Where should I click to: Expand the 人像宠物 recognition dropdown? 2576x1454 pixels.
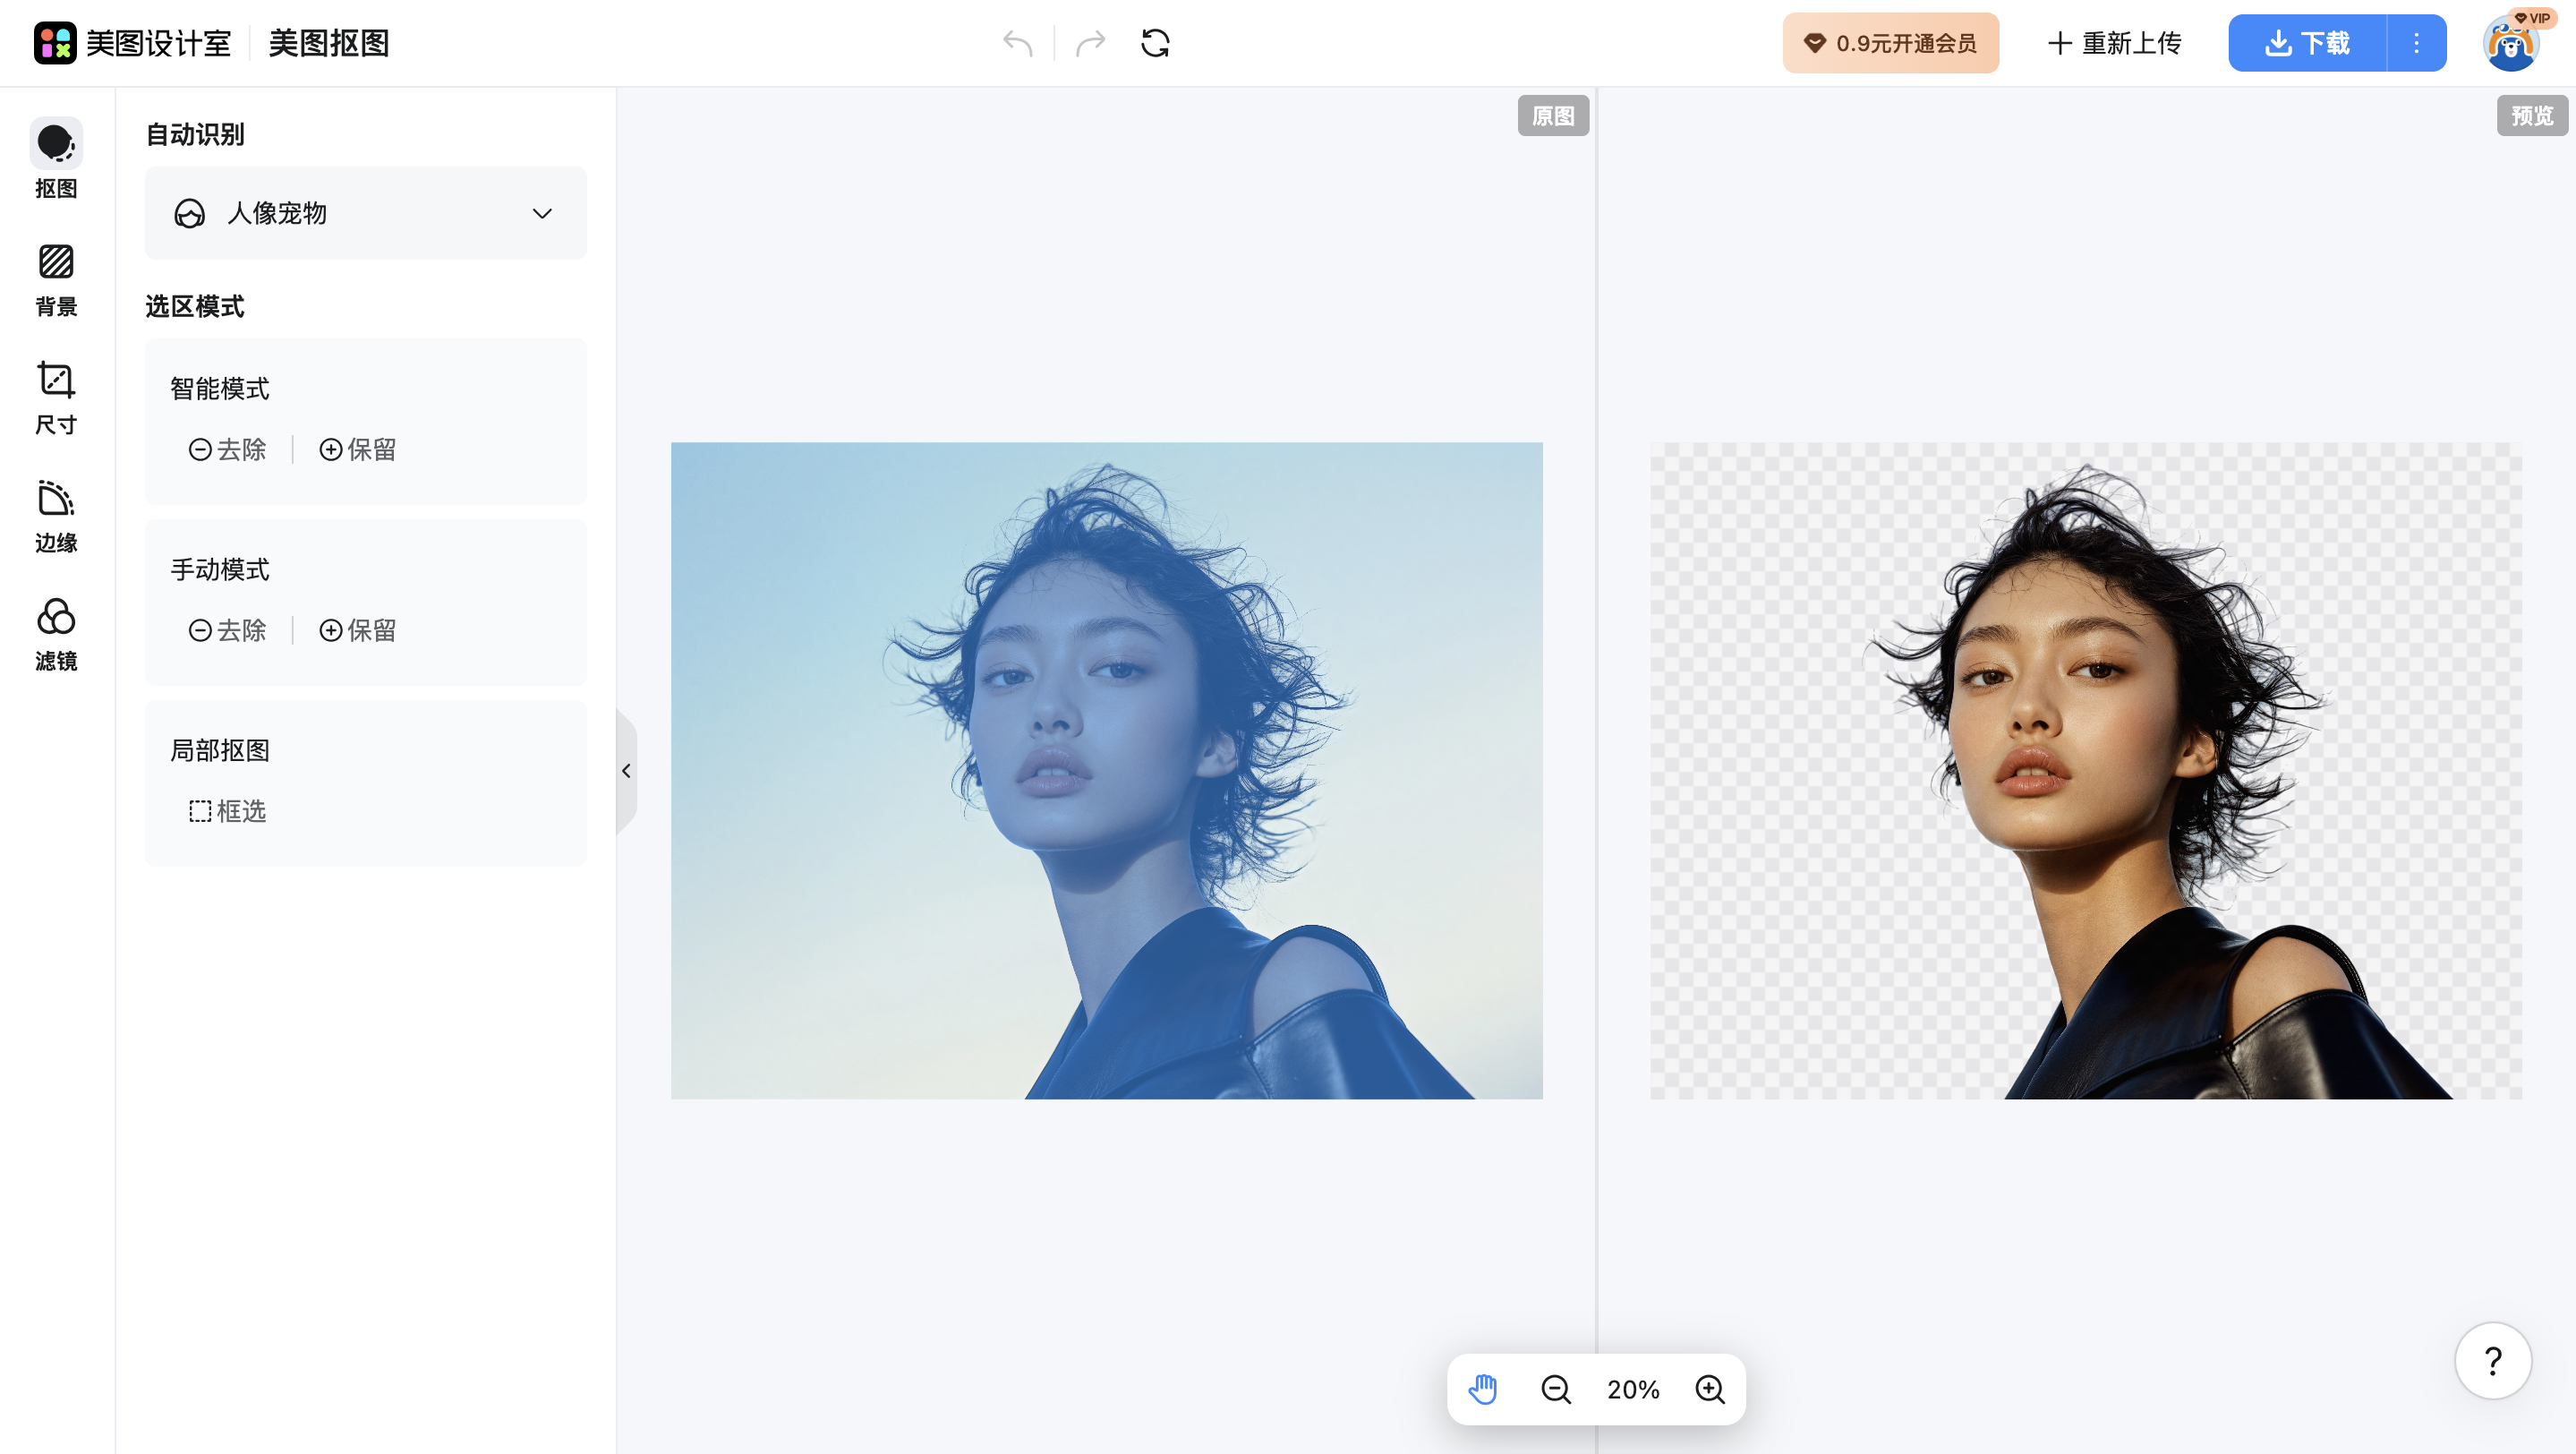pyautogui.click(x=366, y=213)
